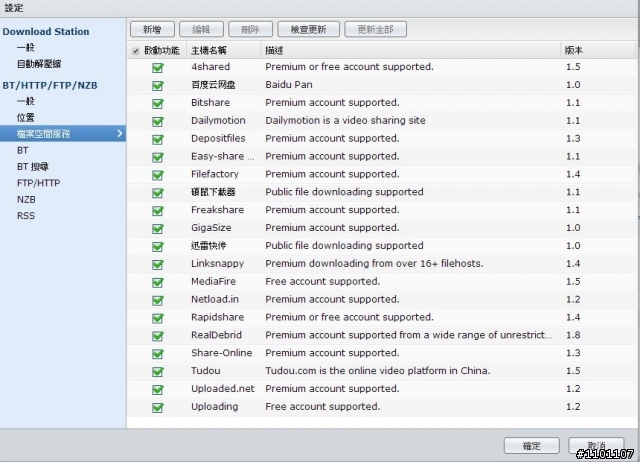Open the BT settings page

point(23,150)
